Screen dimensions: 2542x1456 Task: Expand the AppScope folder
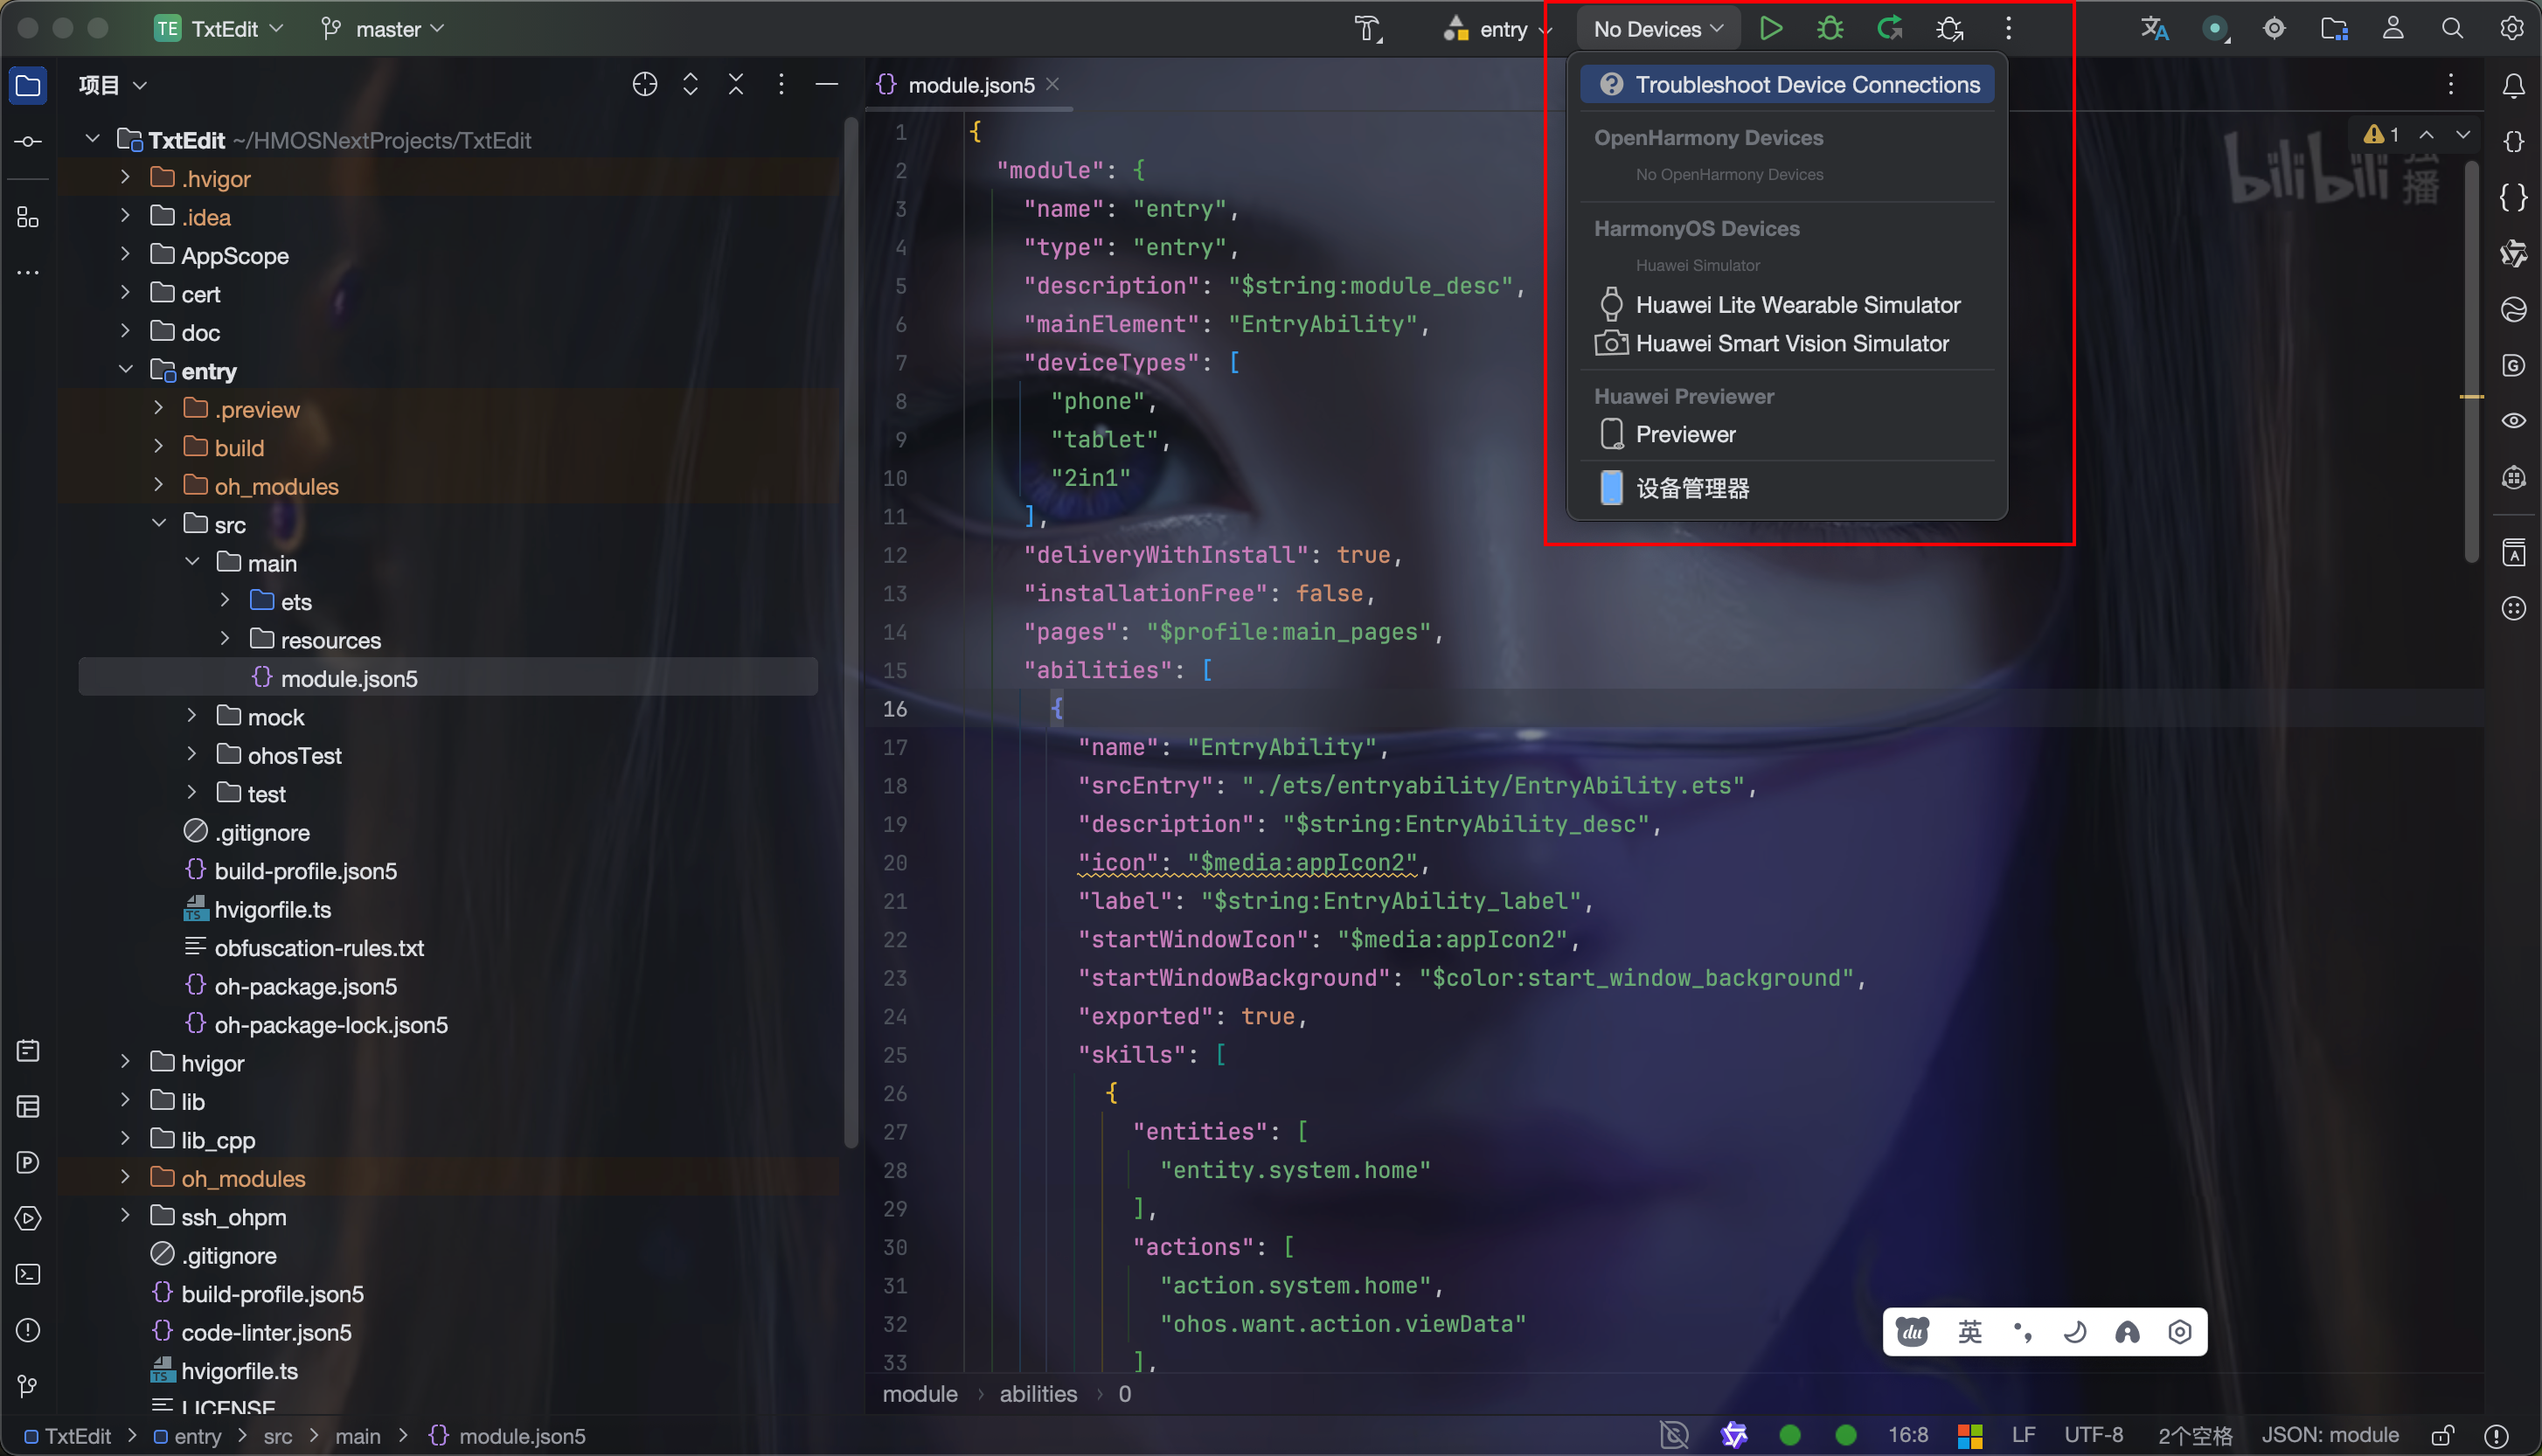pos(126,255)
